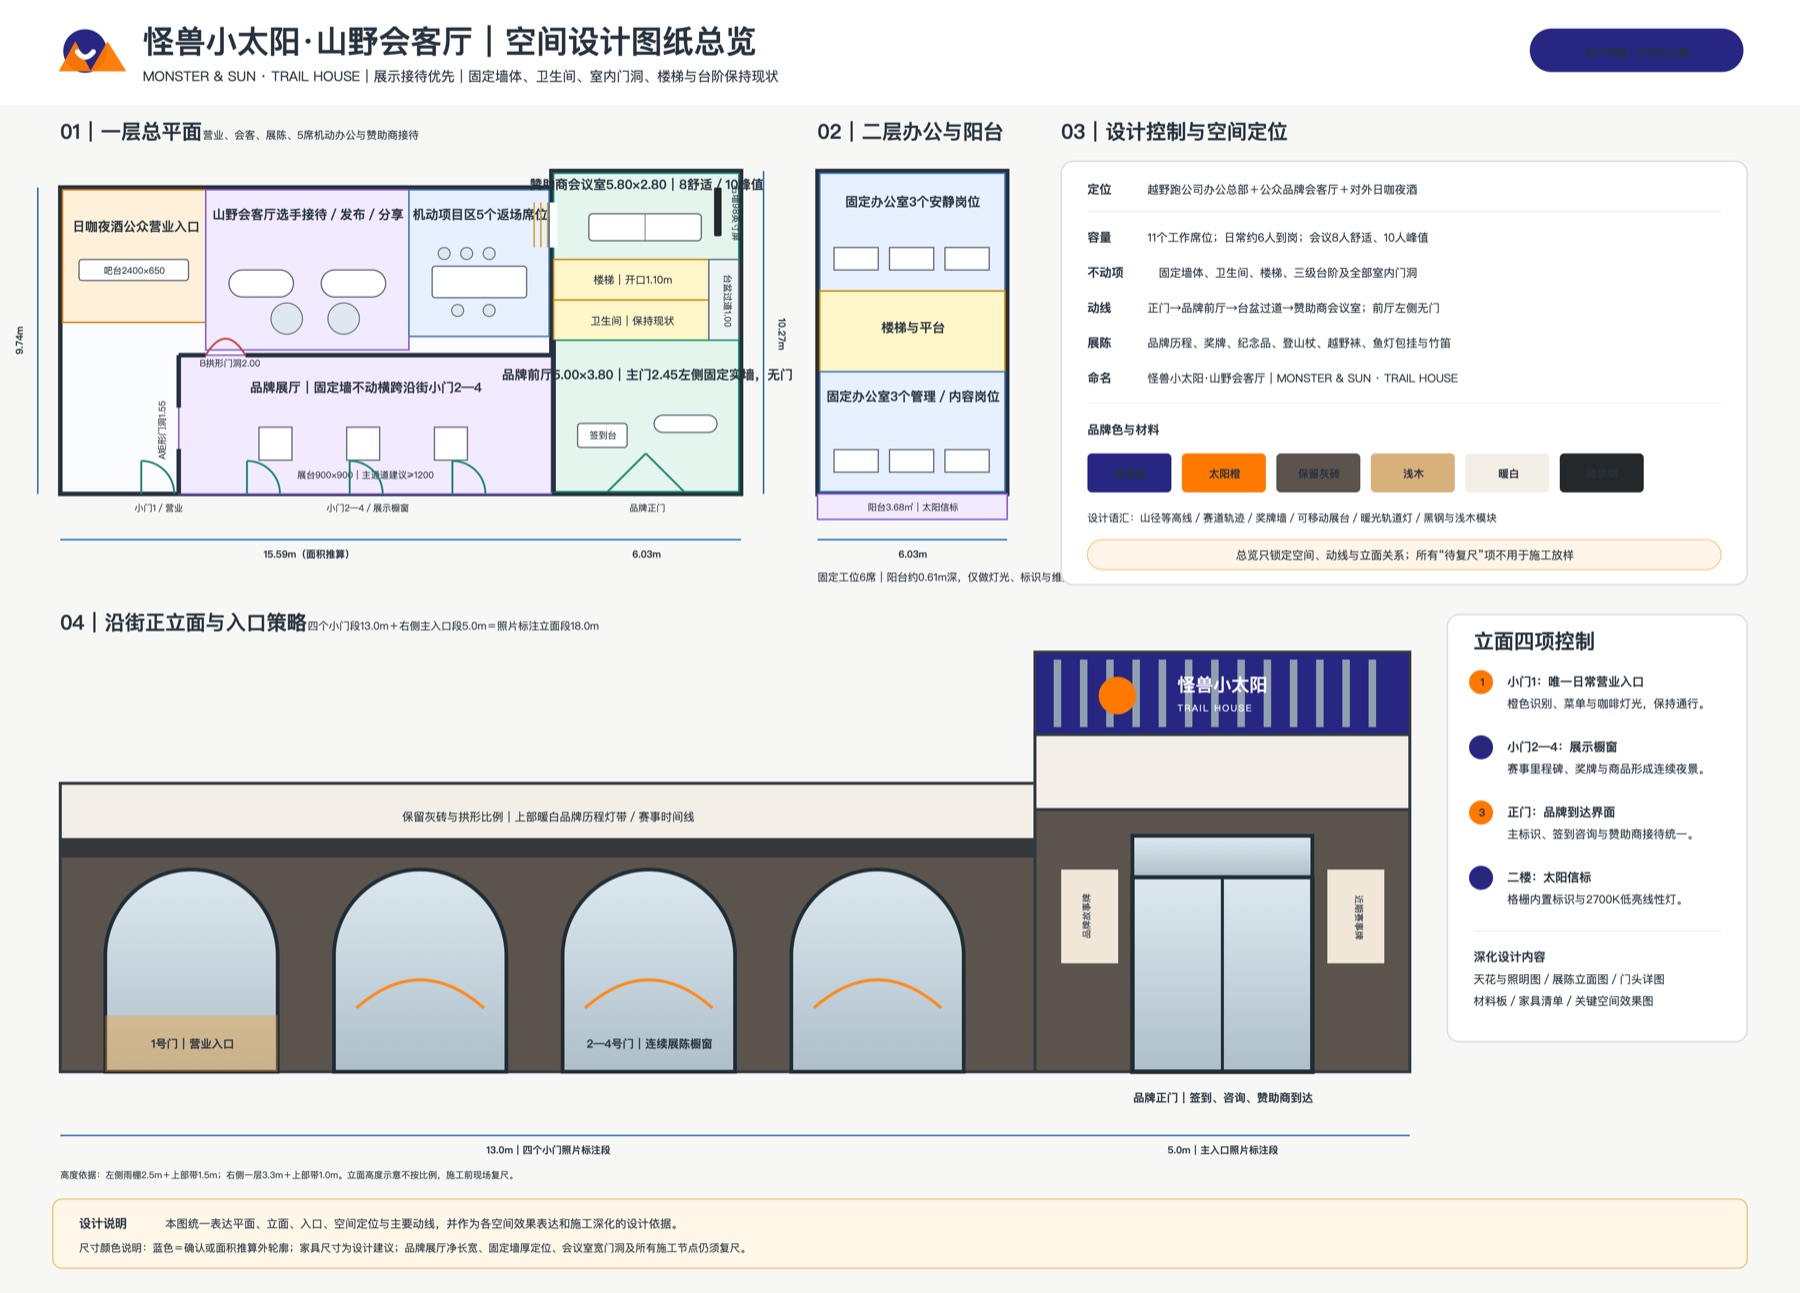Screen dimensions: 1800x1293
Task: Click the 03｜设计控制与空间定位 heading
Action: pyautogui.click(x=1174, y=132)
